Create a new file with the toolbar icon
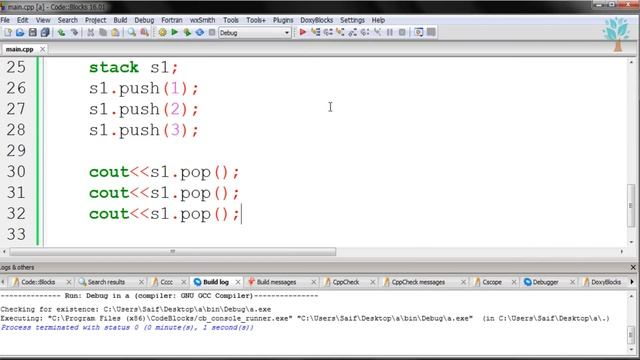Screen dimensions: 640x360 click(8, 33)
